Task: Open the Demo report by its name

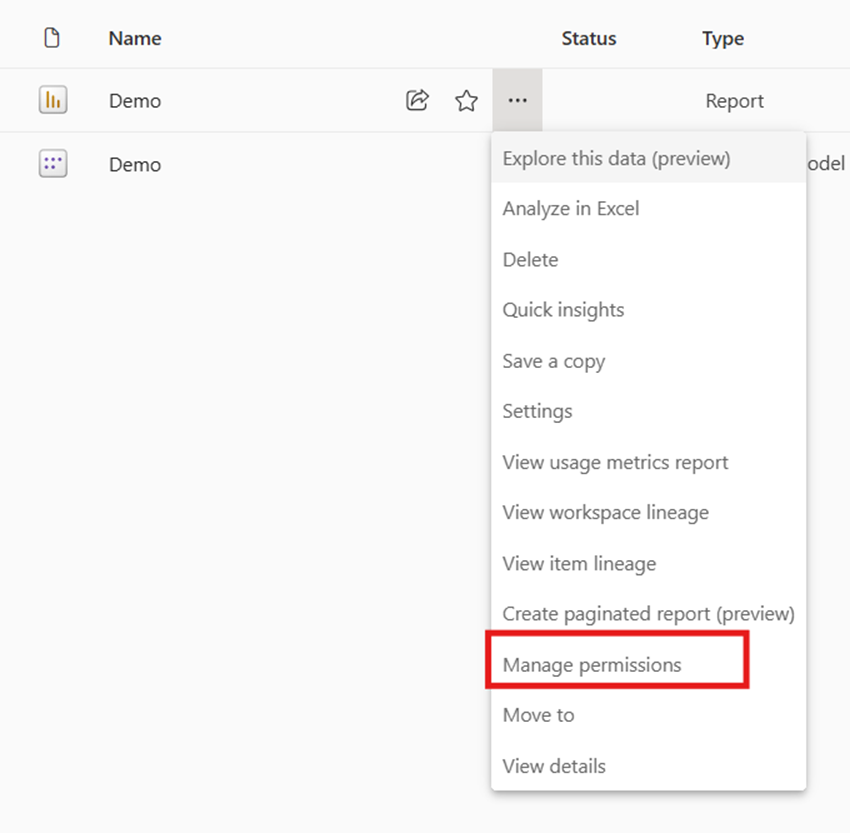Action: [x=135, y=101]
